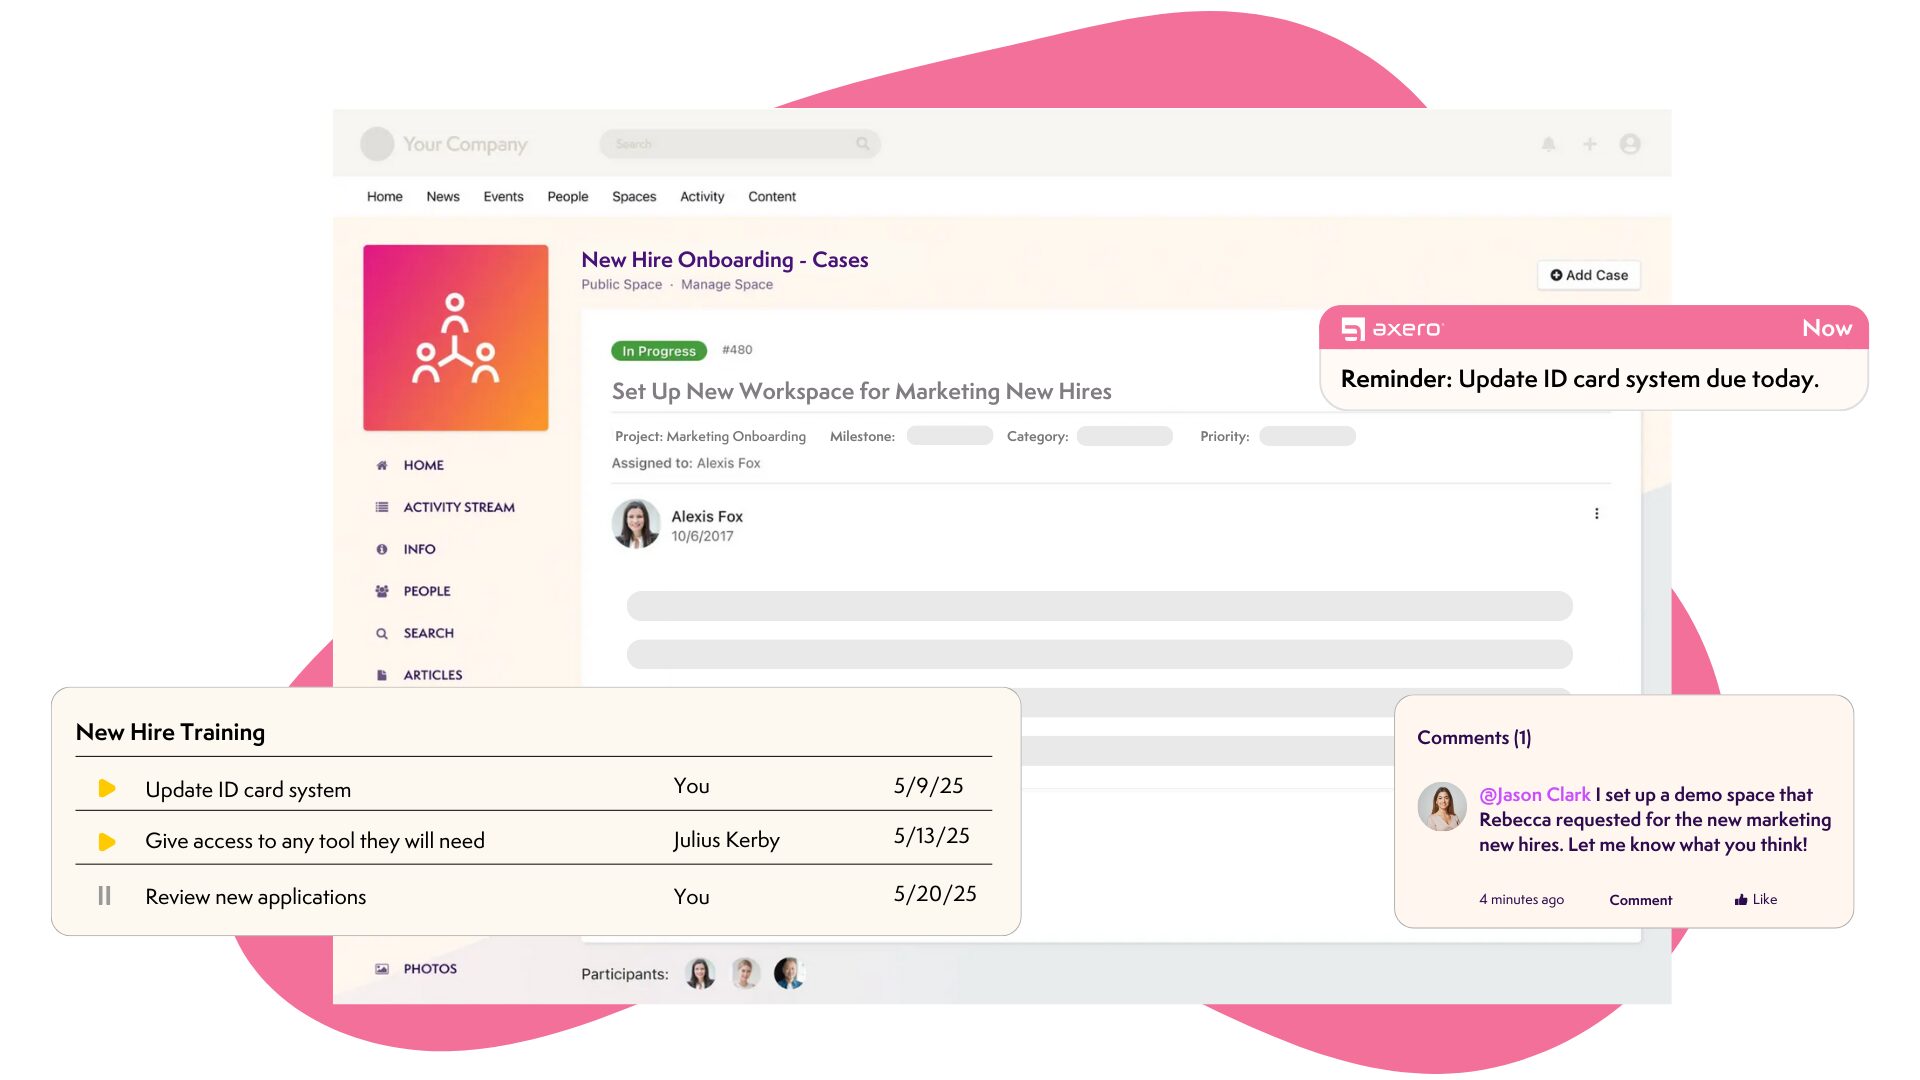Click the Like thumbs-up icon
This screenshot has width=1920, height=1080.
coord(1741,900)
